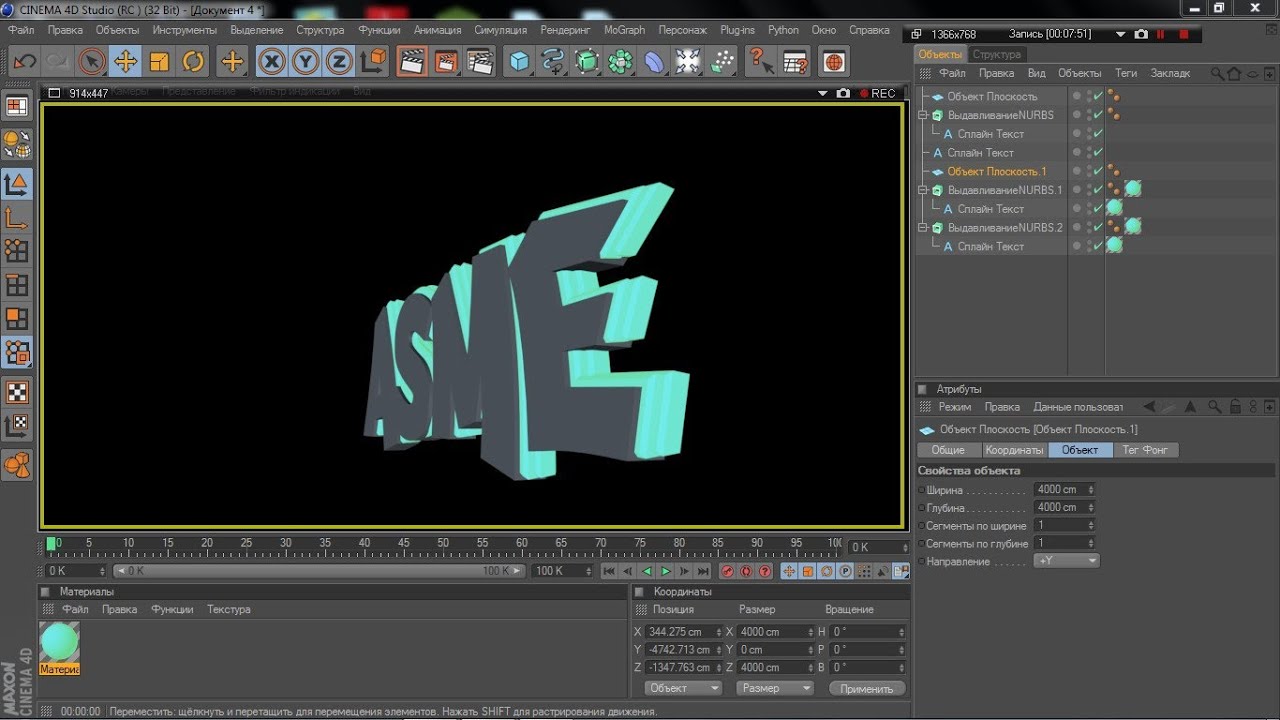Open the deformer objects icon

[x=654, y=62]
